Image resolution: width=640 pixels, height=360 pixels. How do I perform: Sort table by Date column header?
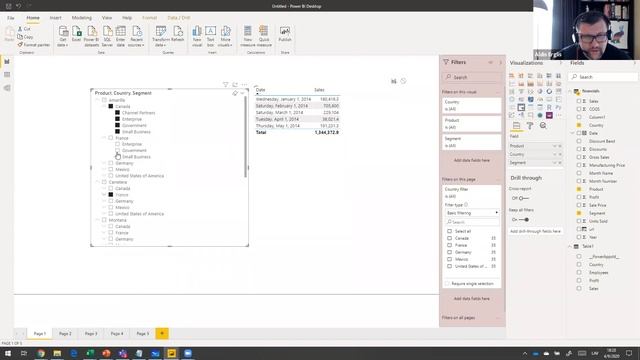(260, 90)
